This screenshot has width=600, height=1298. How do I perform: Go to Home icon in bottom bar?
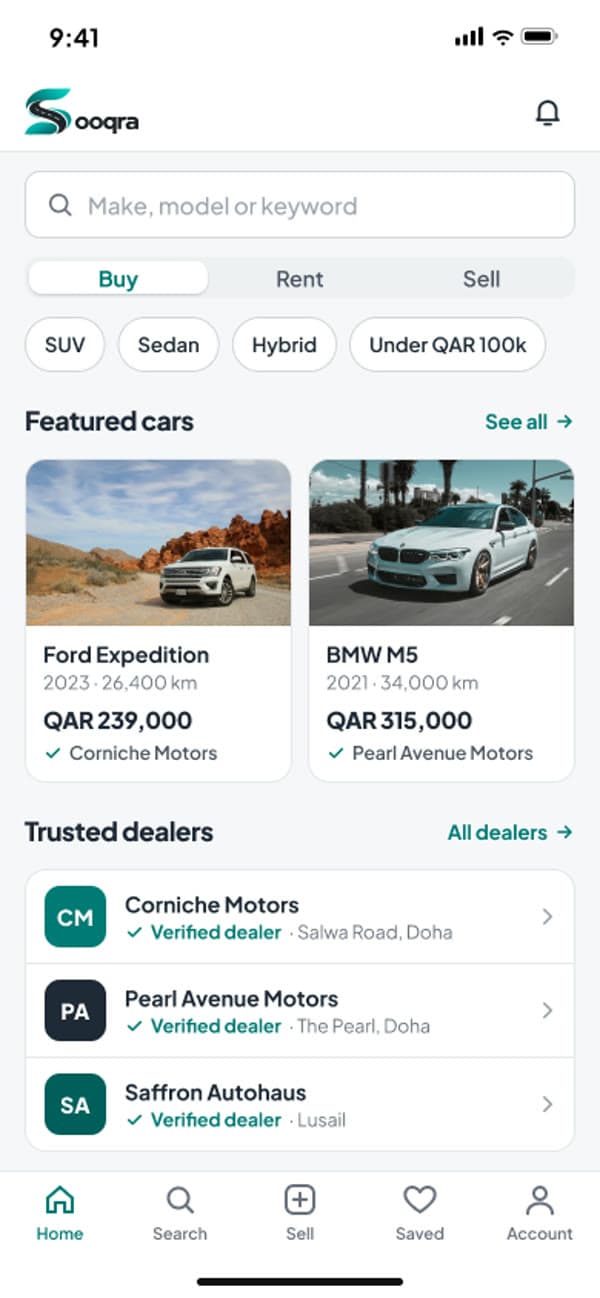[60, 1199]
